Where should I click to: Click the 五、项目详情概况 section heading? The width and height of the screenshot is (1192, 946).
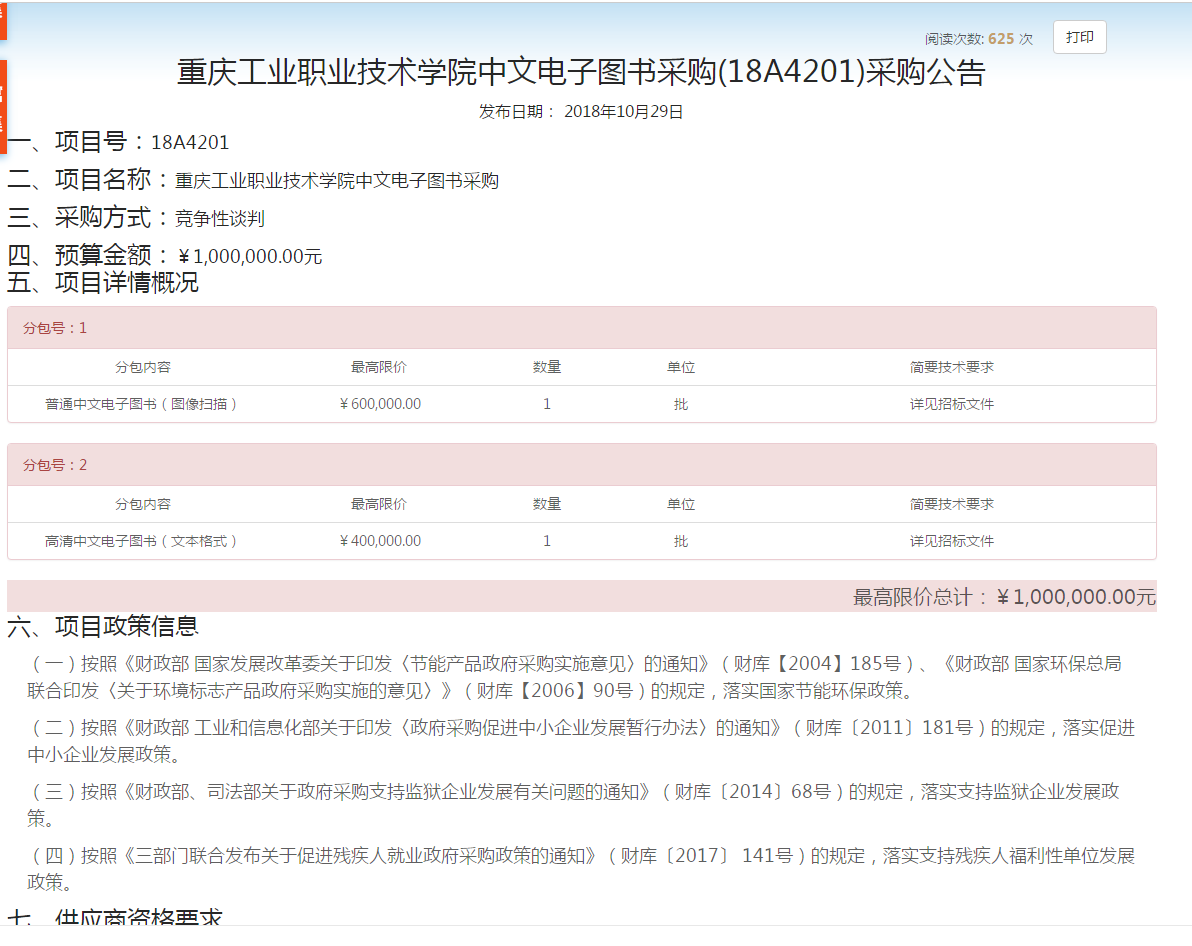(103, 283)
